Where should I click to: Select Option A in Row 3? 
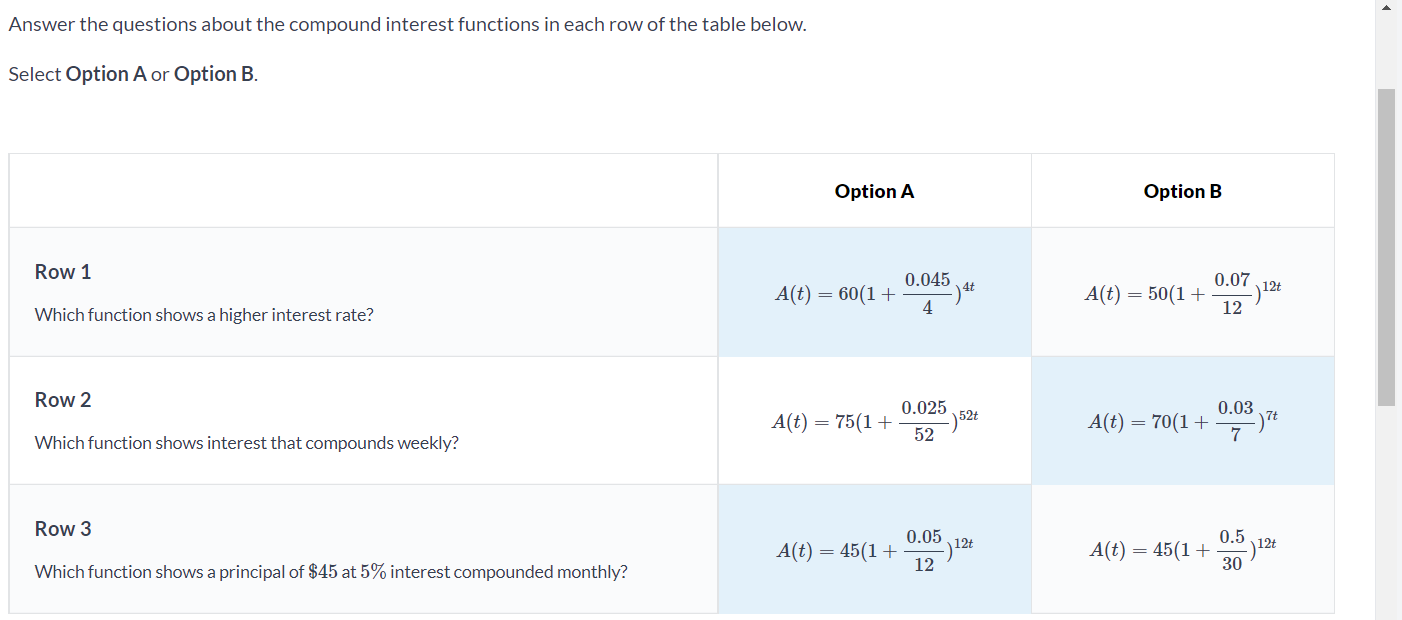point(874,548)
